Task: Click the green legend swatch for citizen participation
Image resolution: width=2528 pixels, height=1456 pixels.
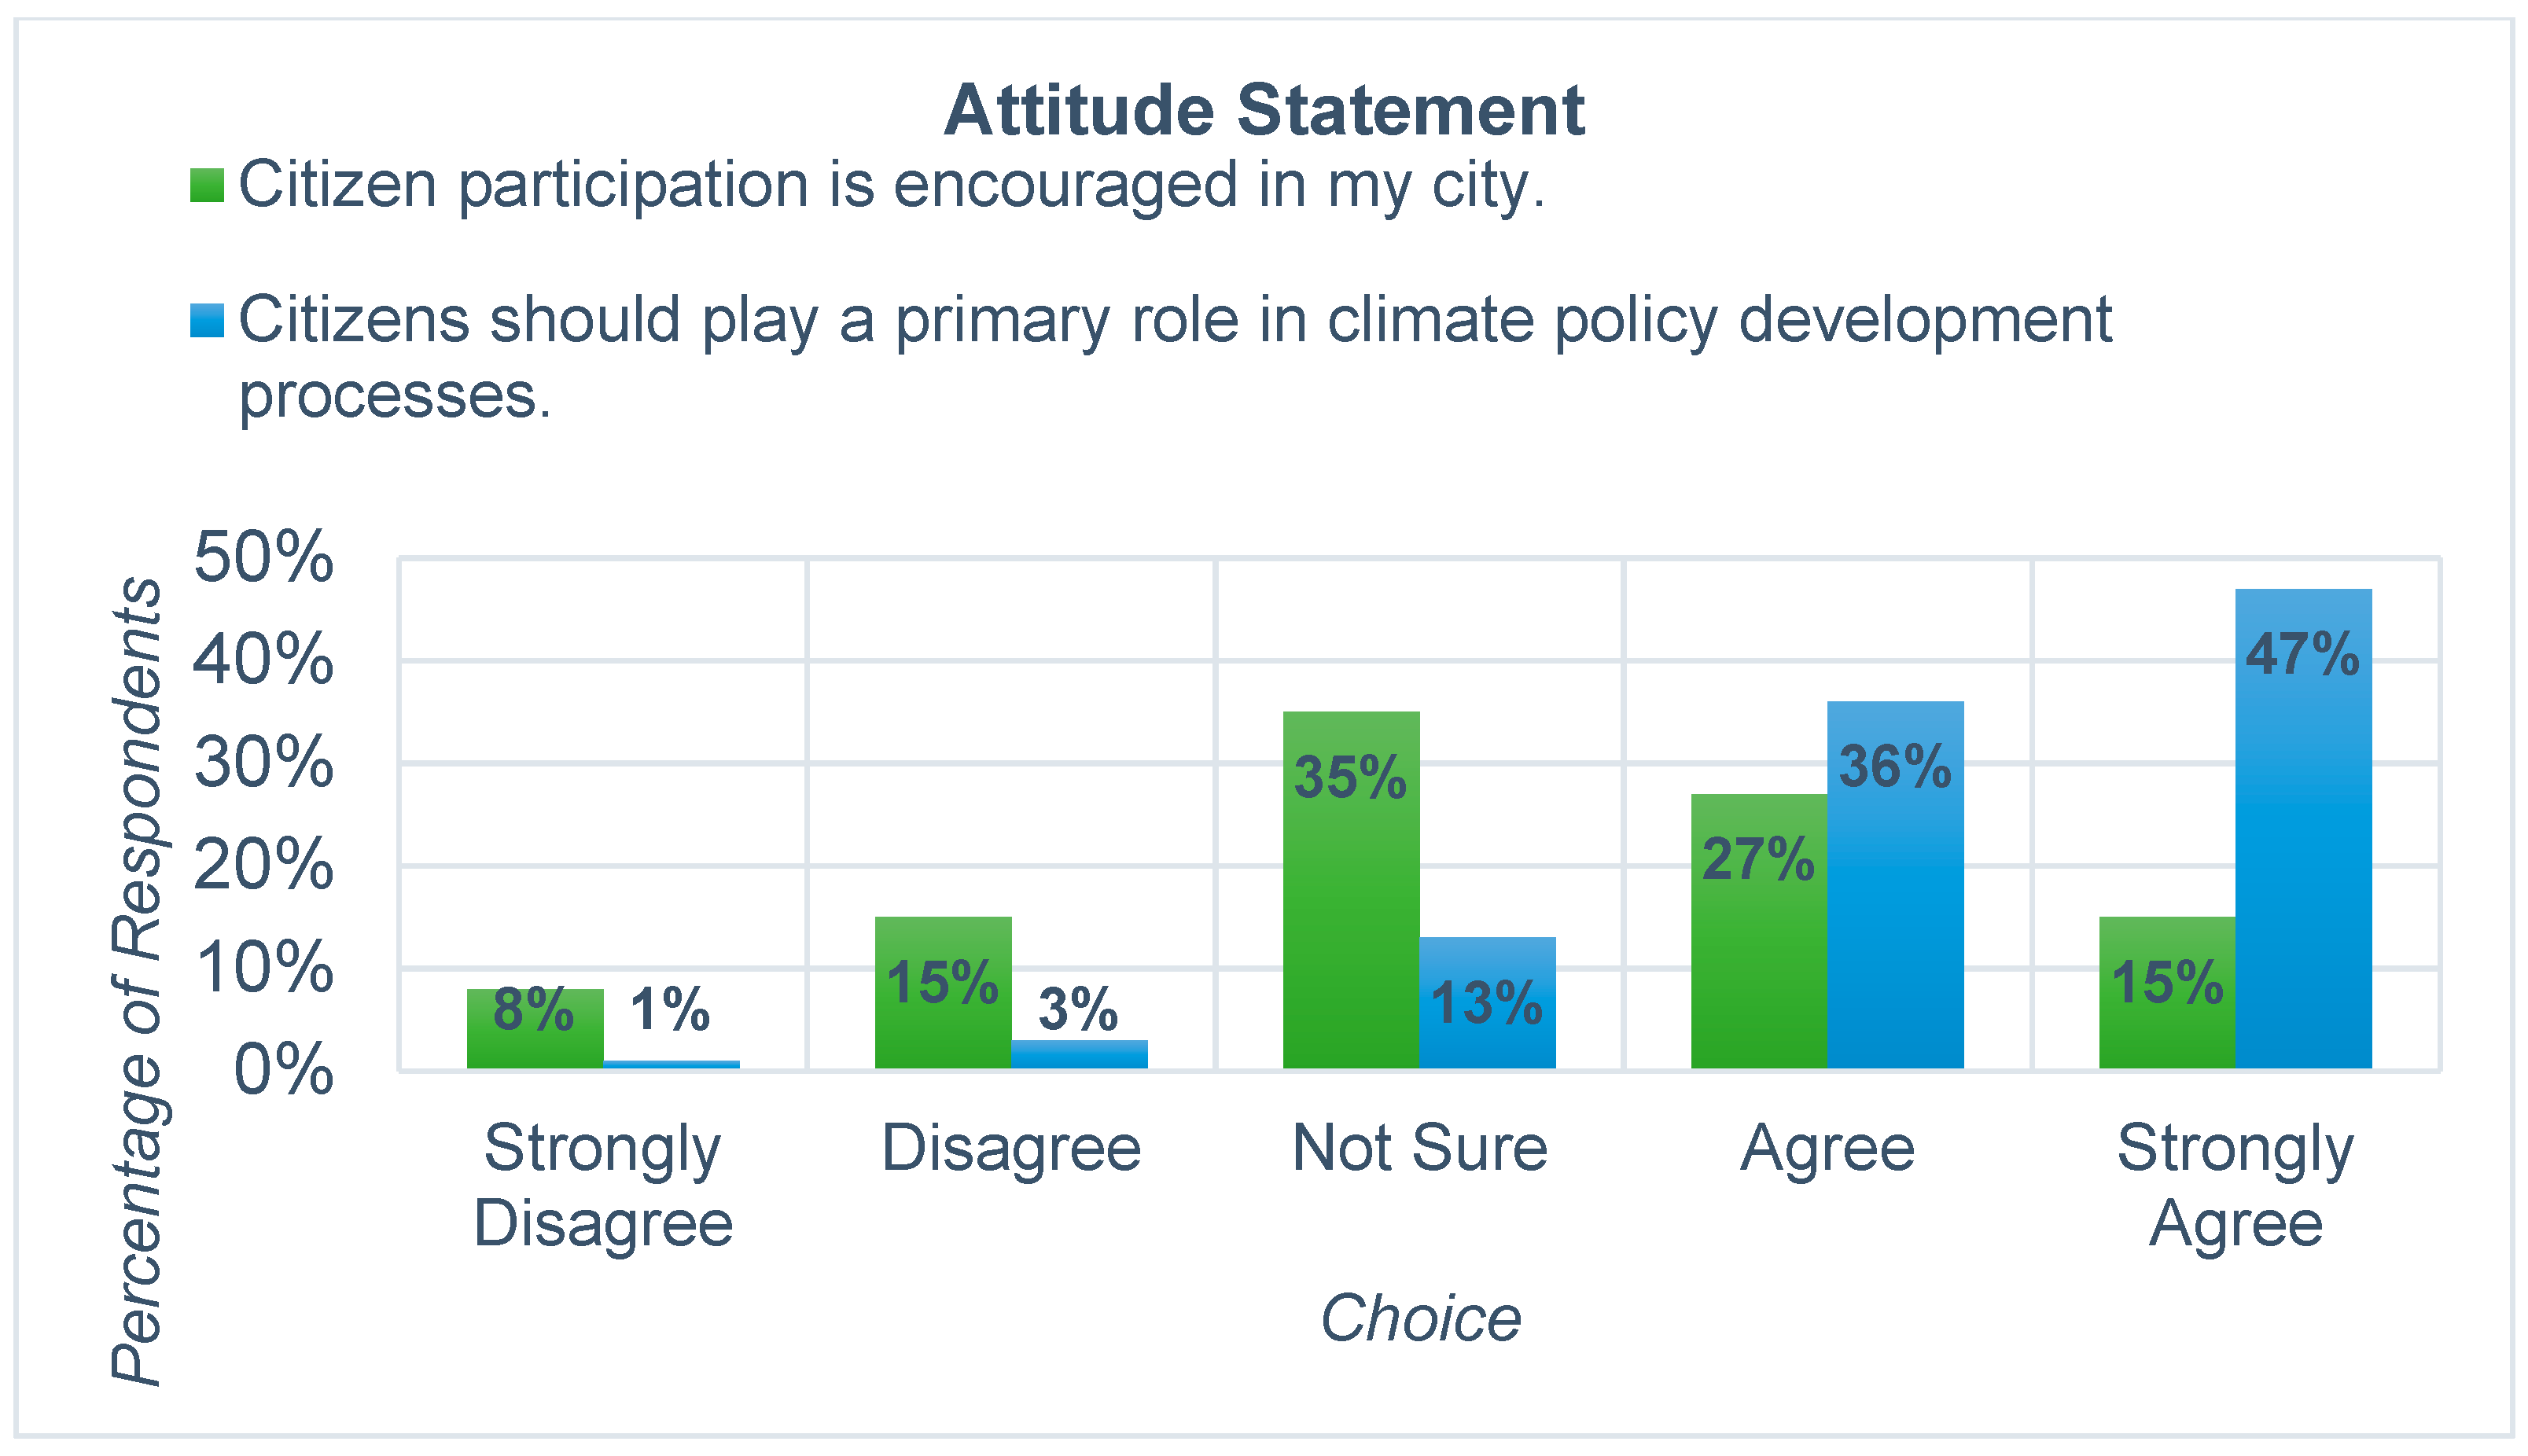Action: point(206,185)
